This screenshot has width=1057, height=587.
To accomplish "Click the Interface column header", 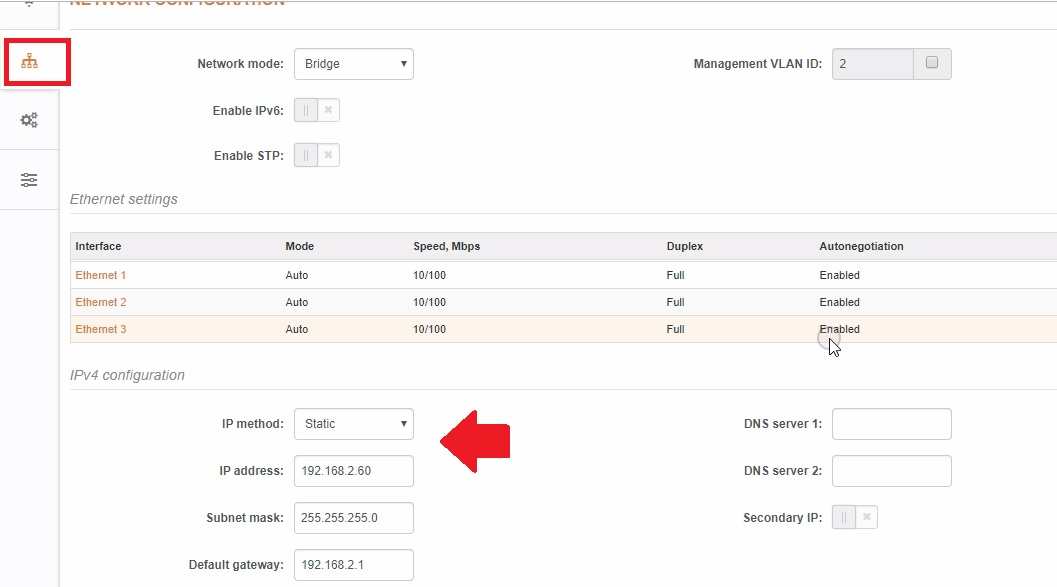I will [98, 246].
